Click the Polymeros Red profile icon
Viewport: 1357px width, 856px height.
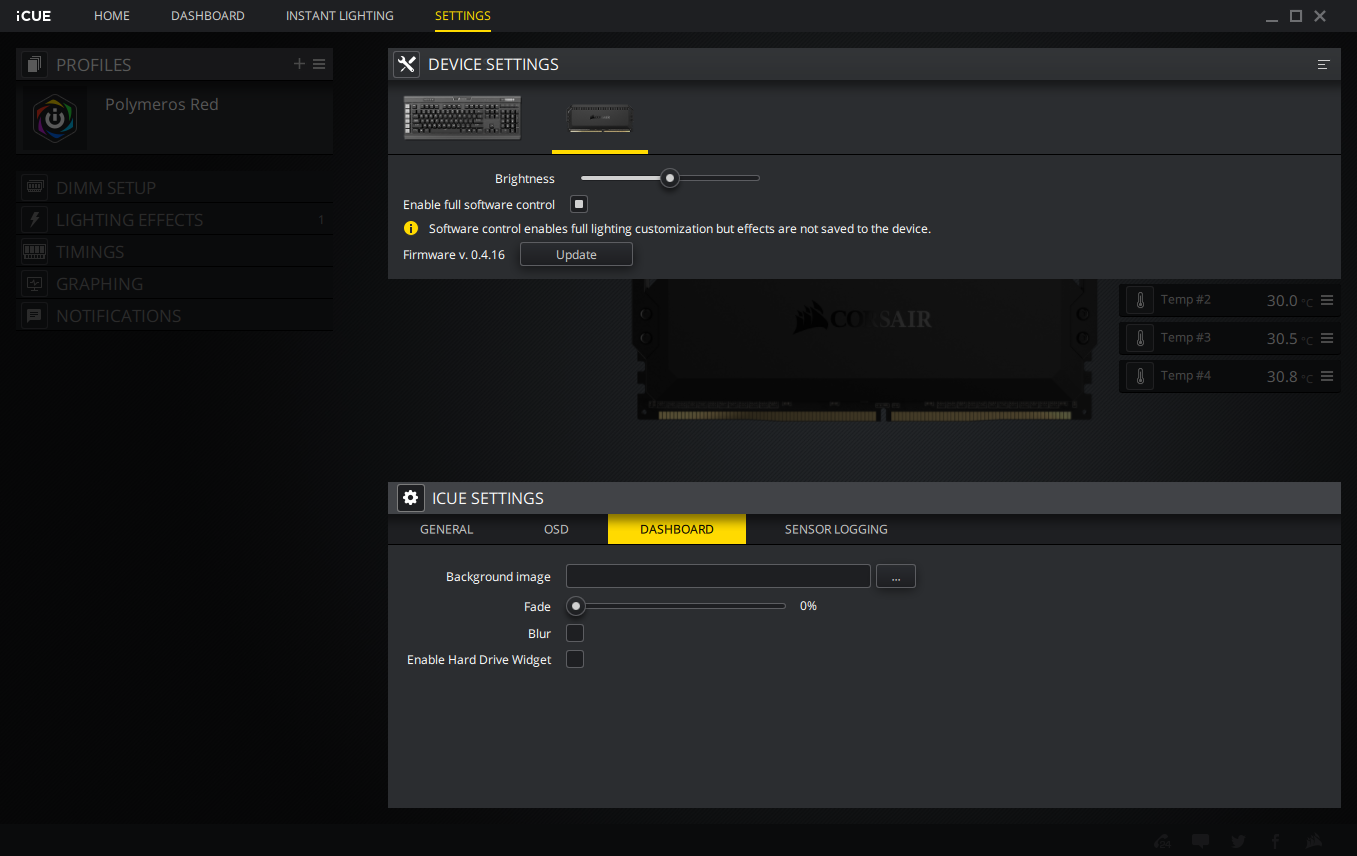[55, 119]
